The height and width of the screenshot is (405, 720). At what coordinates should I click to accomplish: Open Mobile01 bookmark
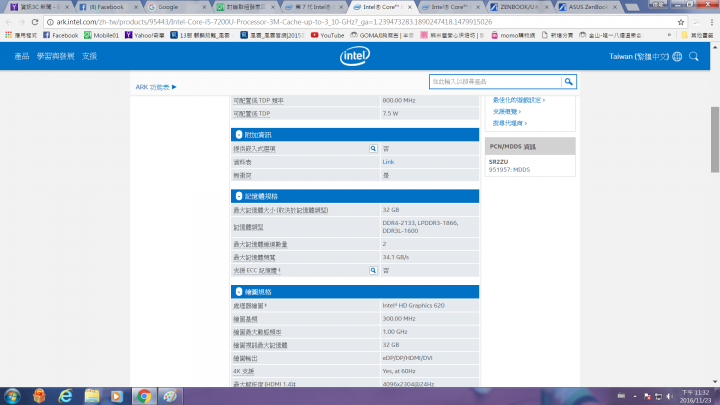pos(101,35)
